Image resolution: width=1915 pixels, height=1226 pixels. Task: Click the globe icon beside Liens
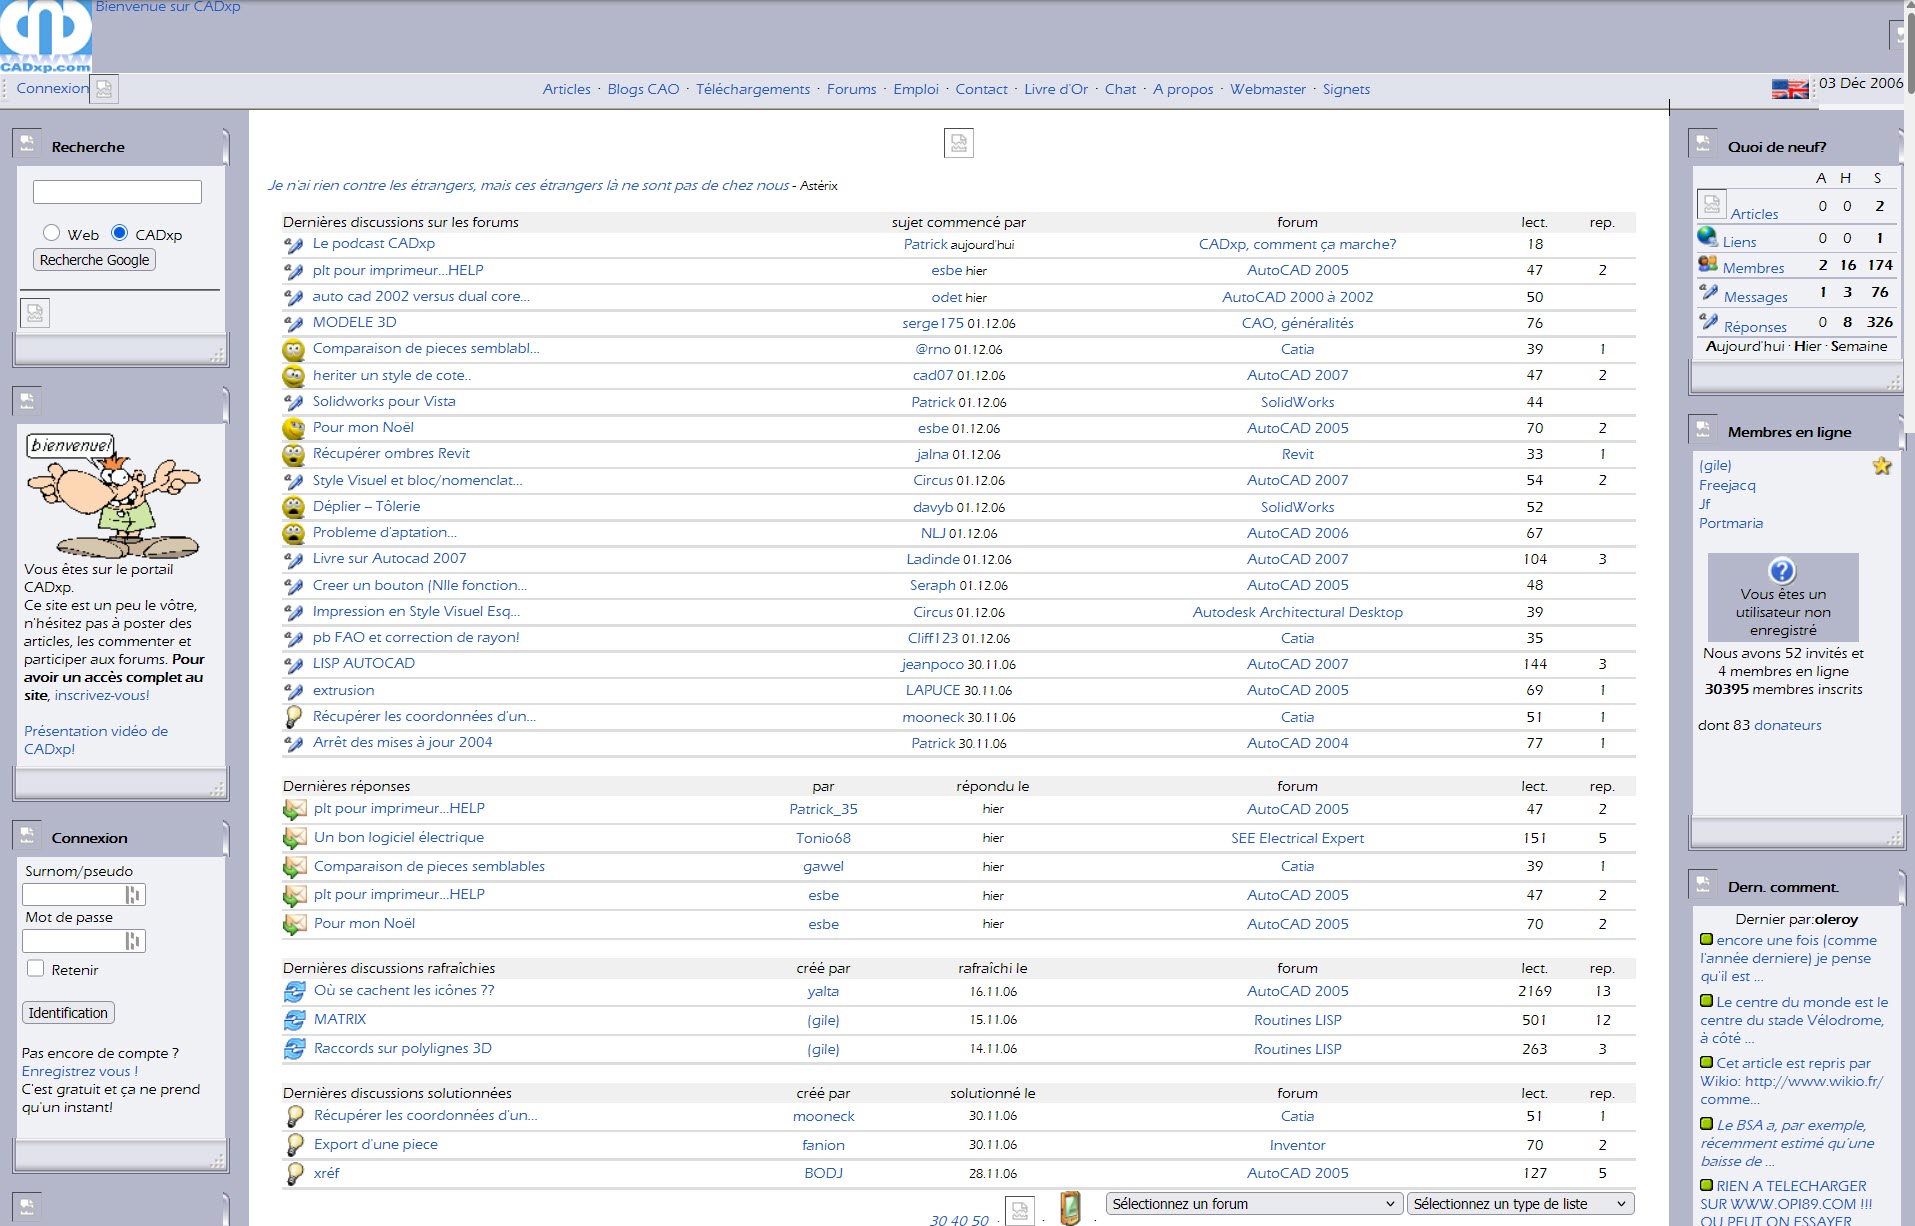point(1708,237)
